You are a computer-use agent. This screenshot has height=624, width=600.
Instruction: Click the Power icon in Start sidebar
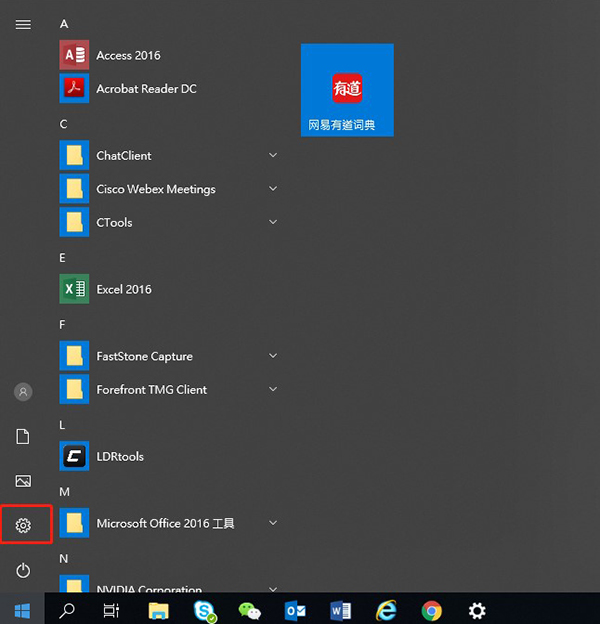click(23, 570)
